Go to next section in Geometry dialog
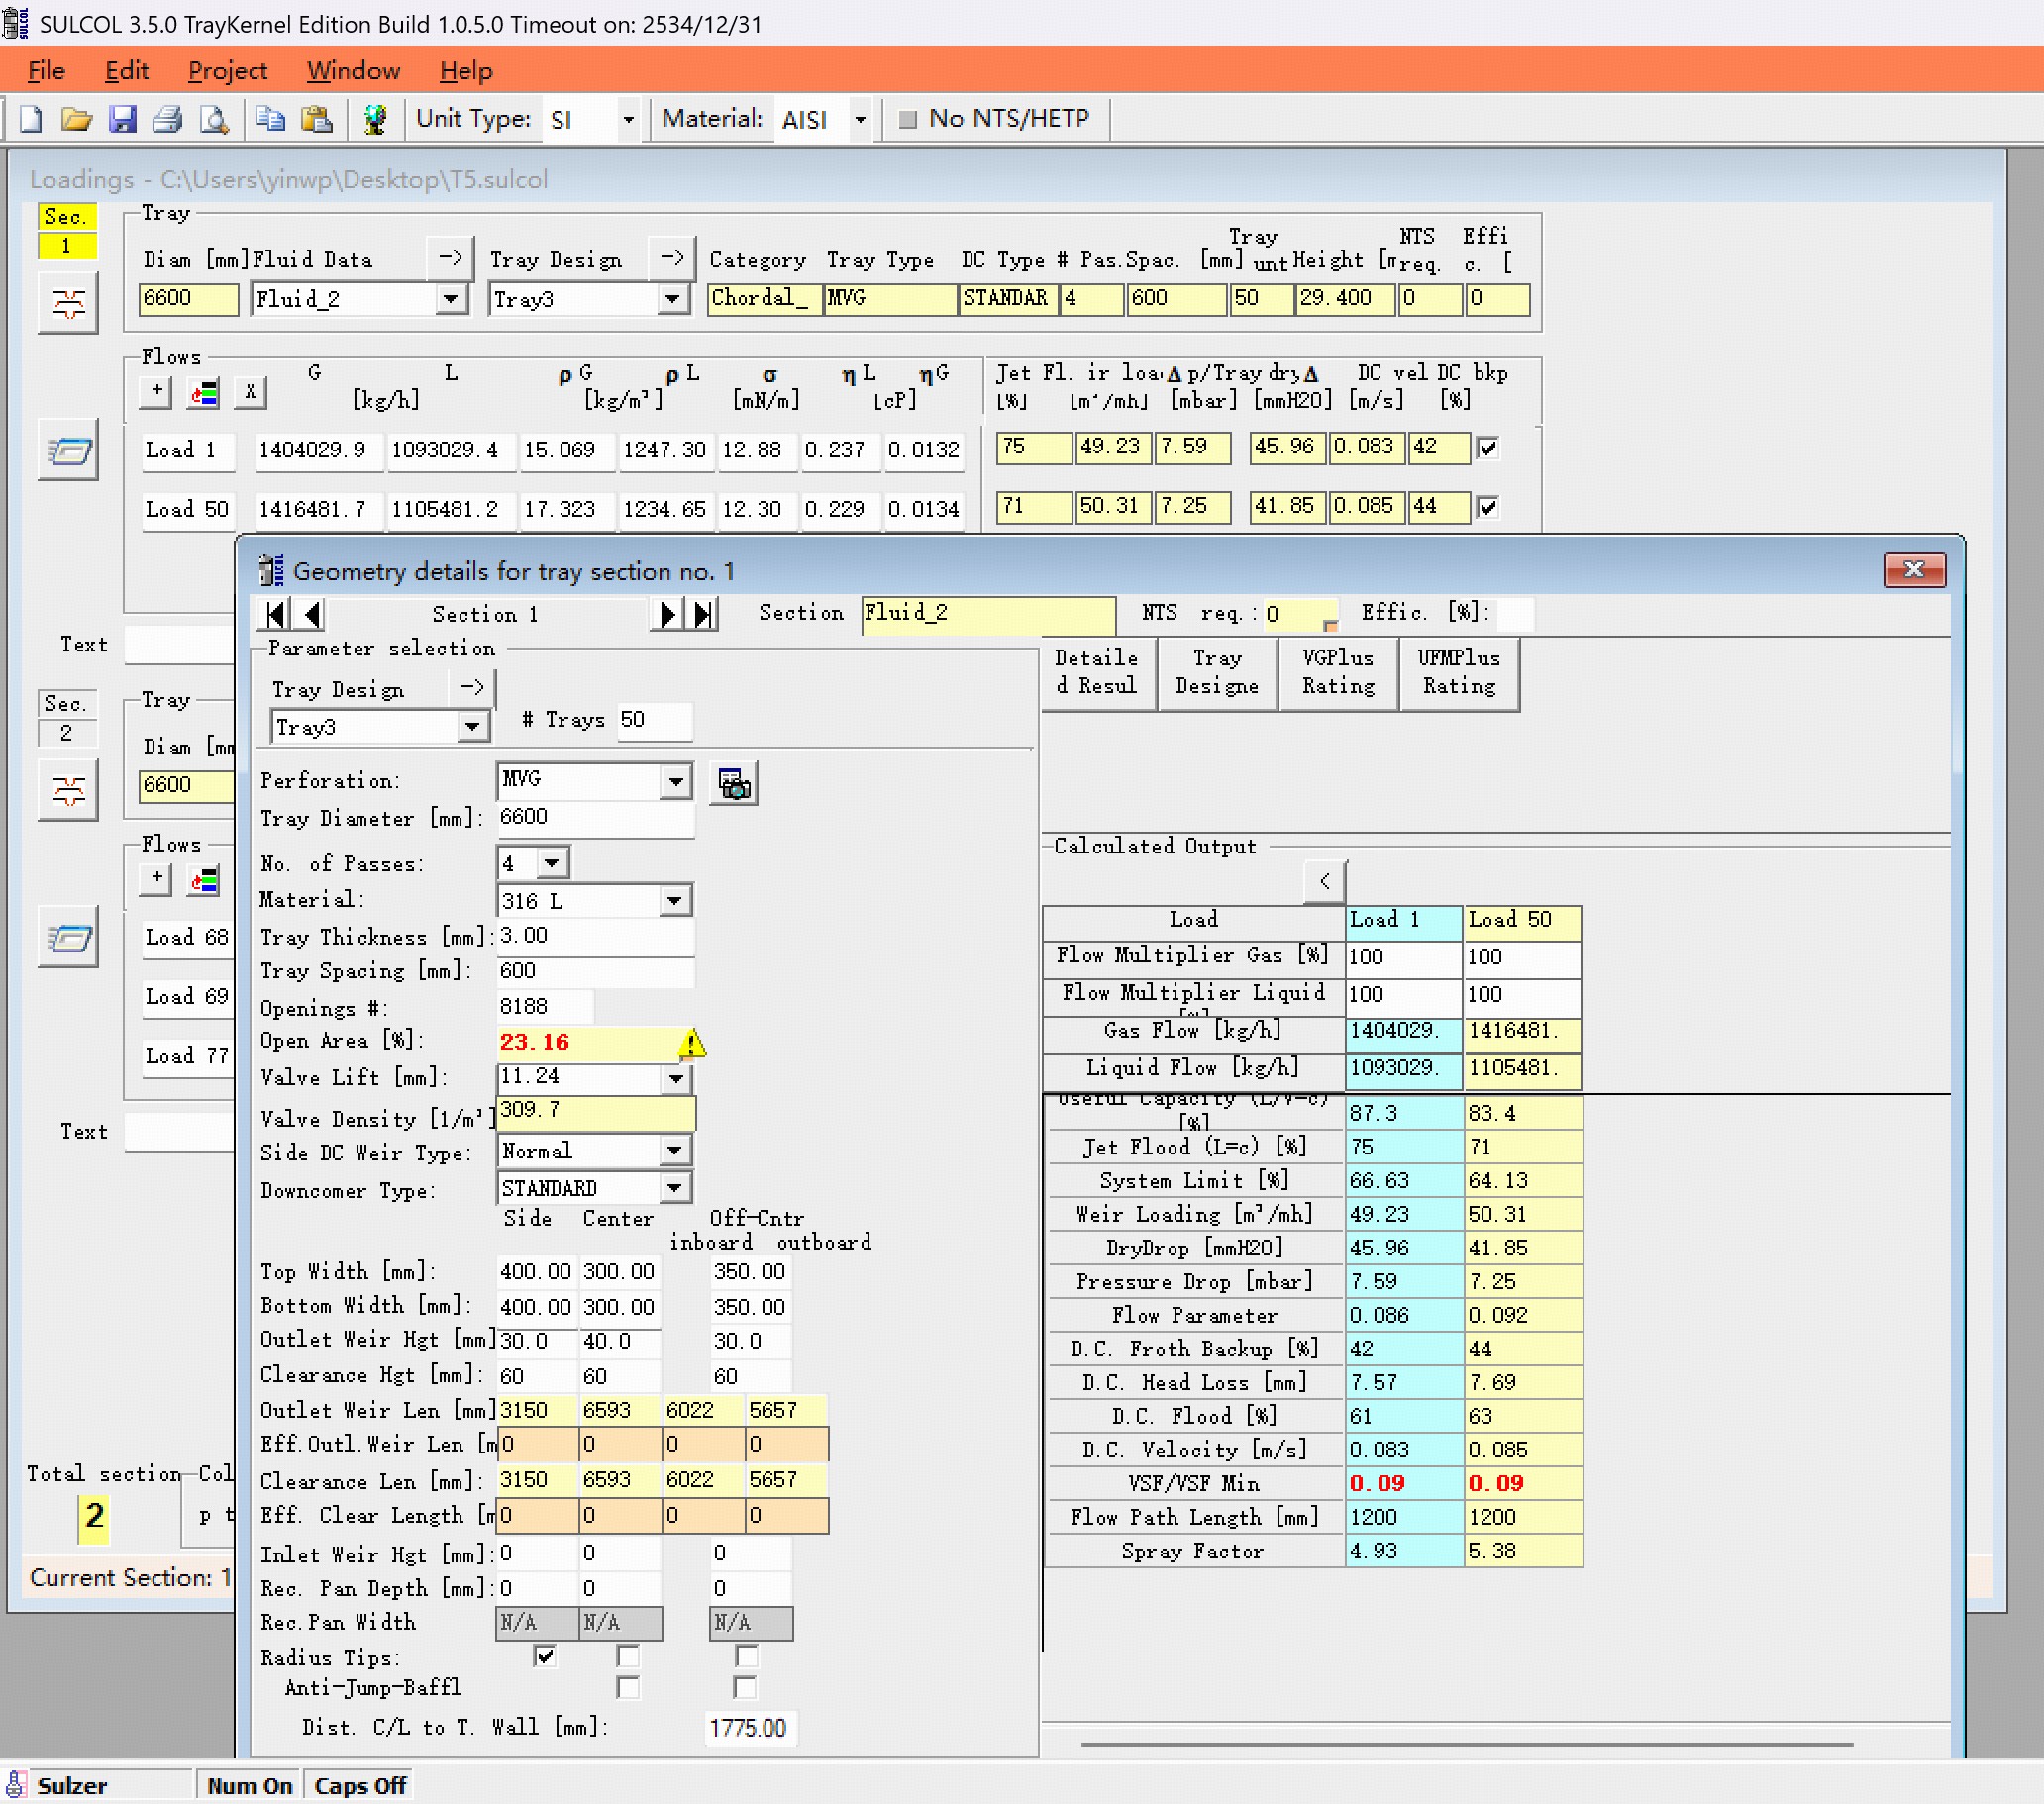2044x1804 pixels. tap(666, 613)
